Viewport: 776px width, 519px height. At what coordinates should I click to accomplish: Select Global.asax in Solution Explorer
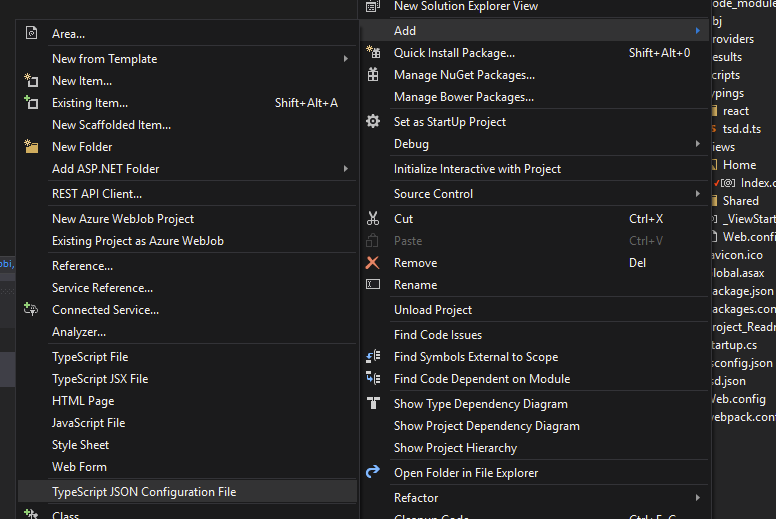tap(738, 273)
